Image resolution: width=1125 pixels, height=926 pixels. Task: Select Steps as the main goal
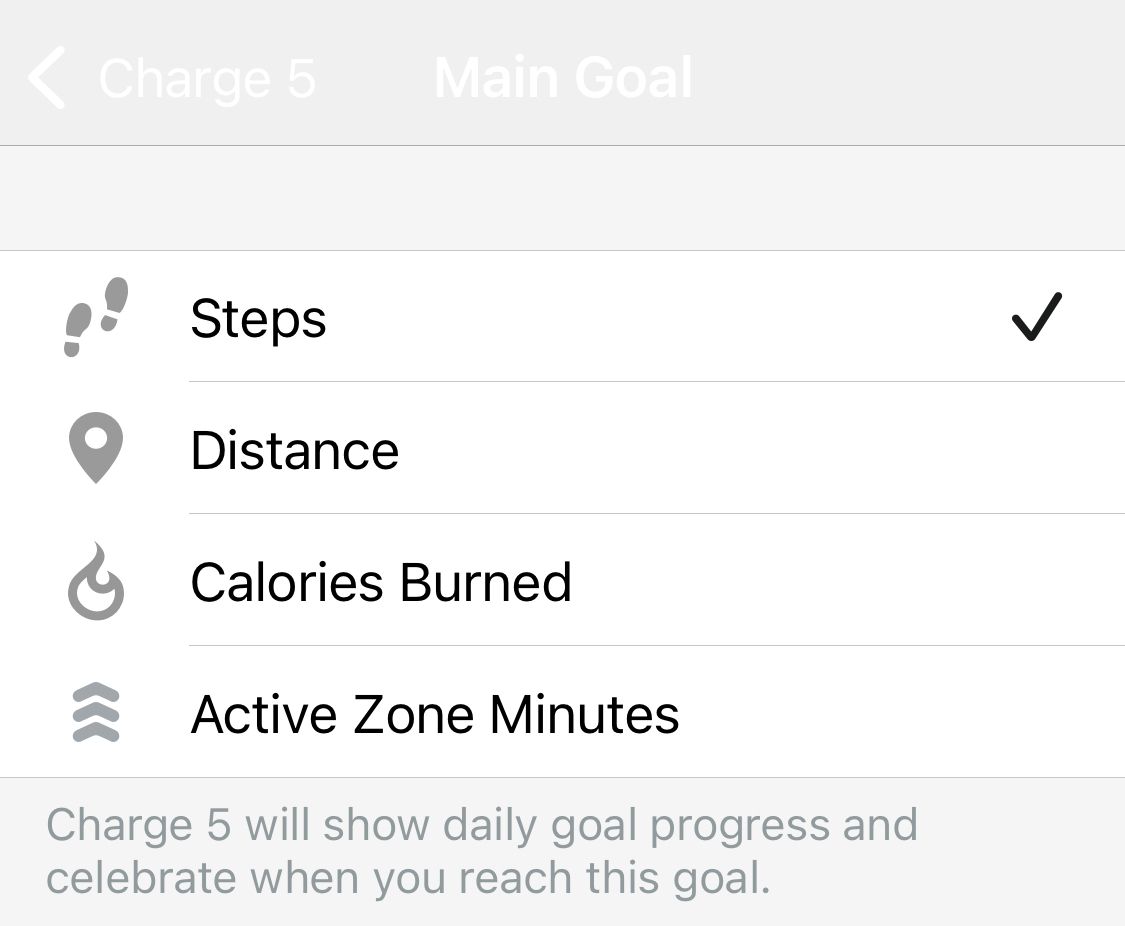point(258,319)
